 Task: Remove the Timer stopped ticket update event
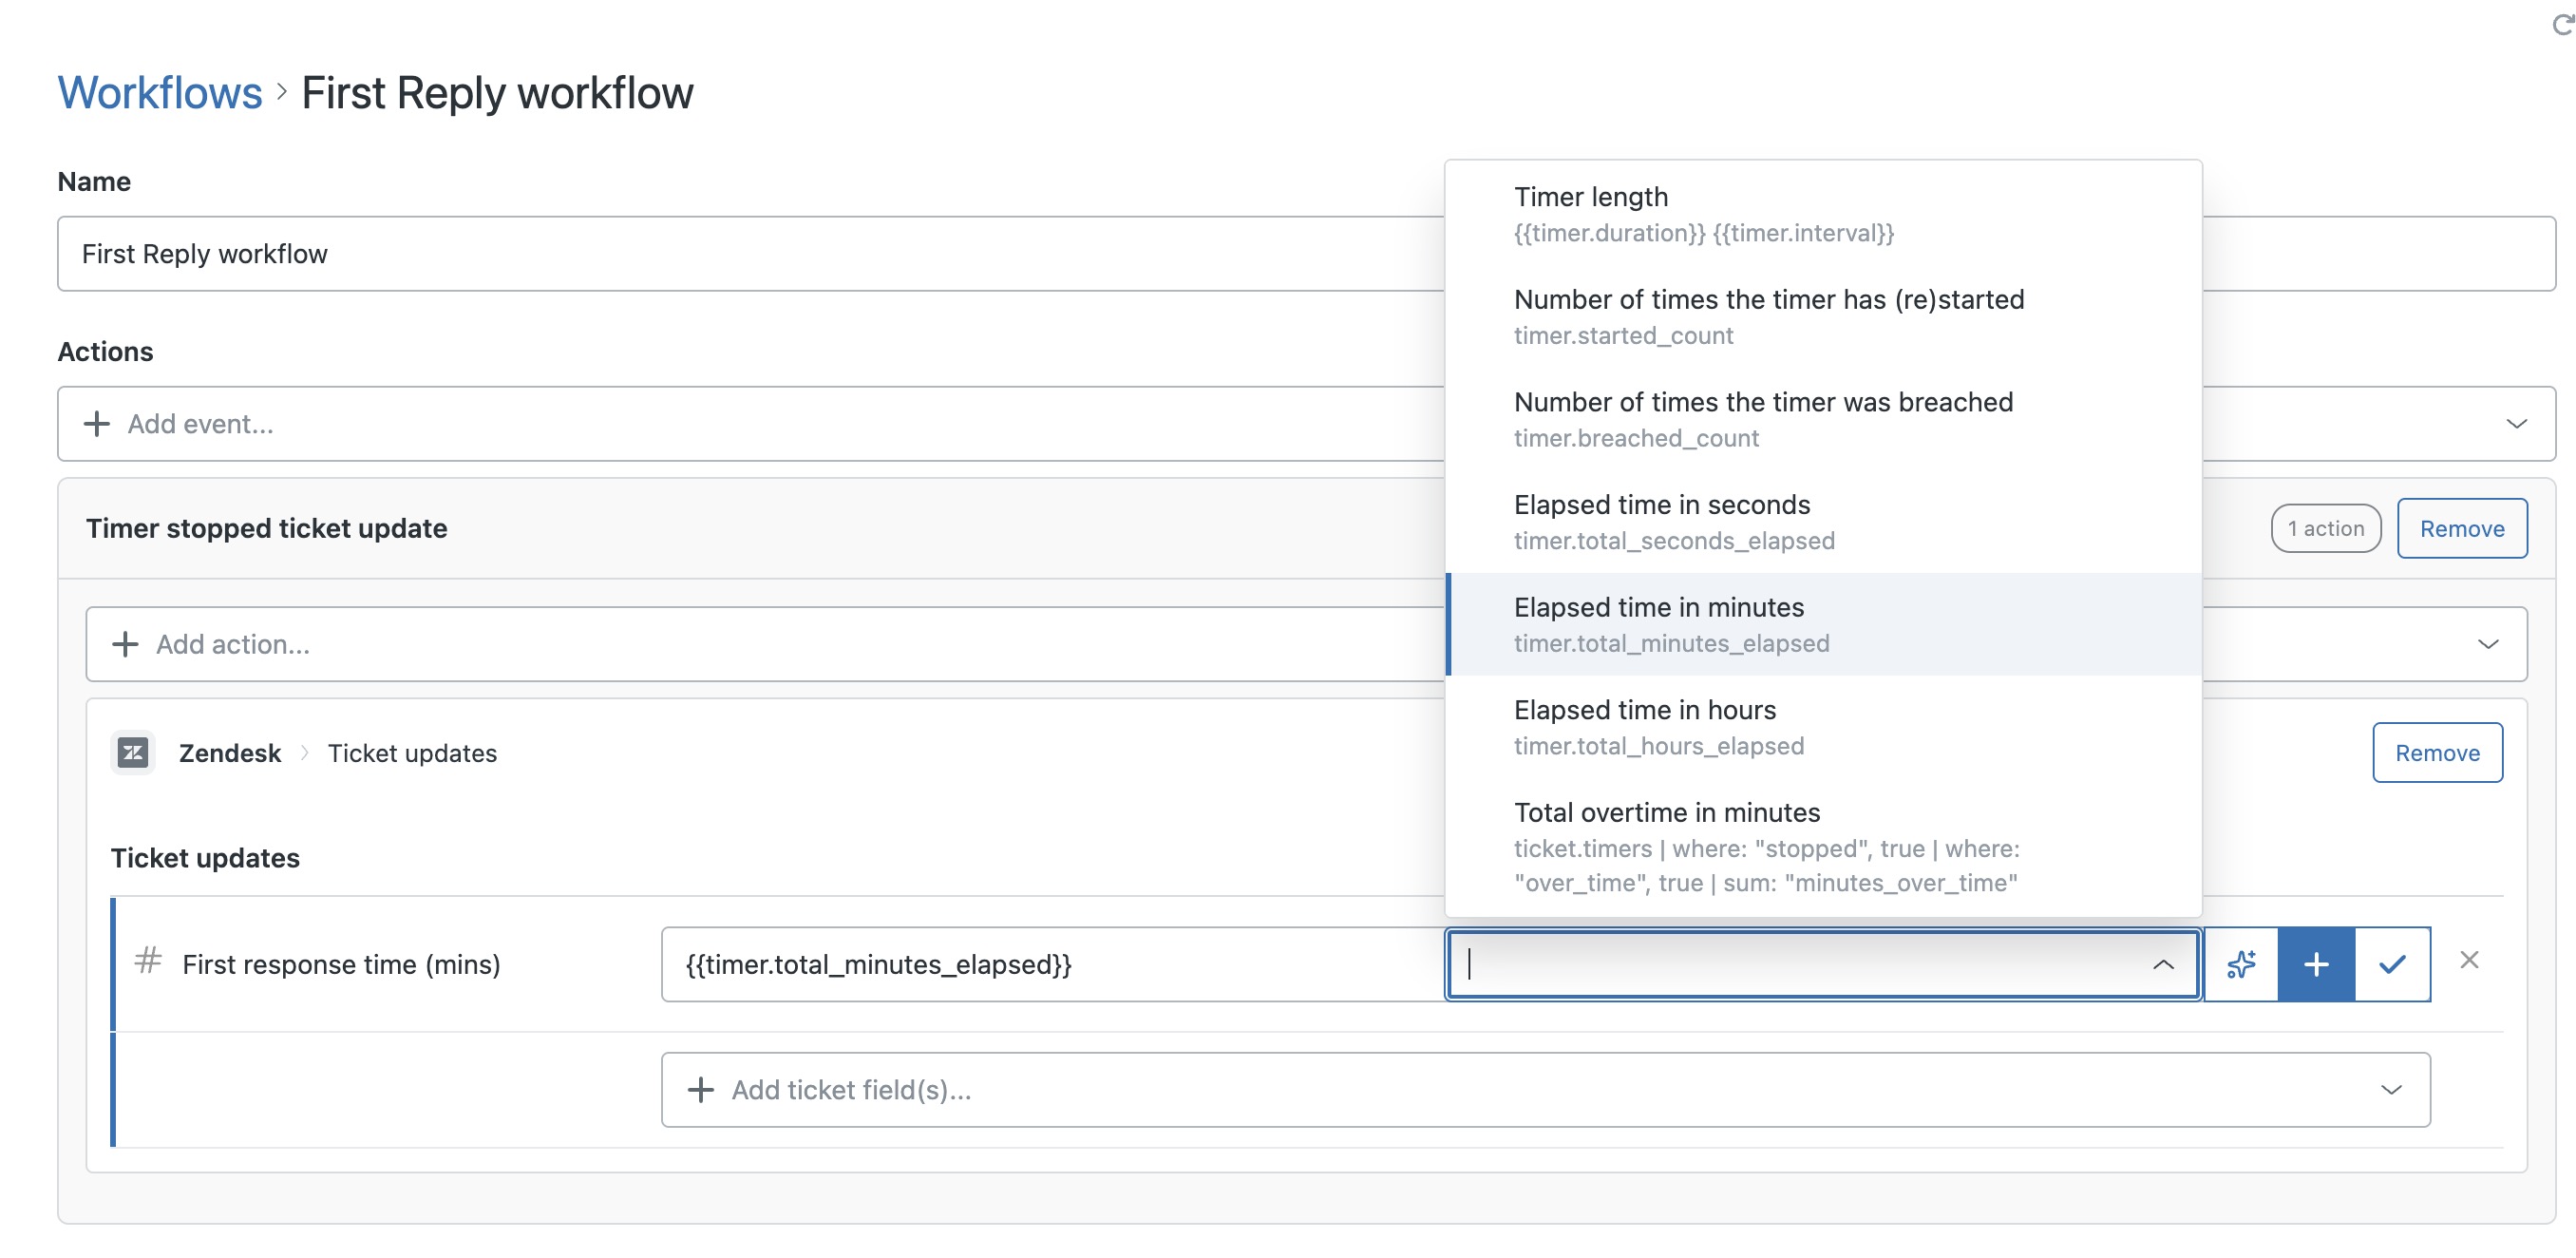coord(2461,528)
